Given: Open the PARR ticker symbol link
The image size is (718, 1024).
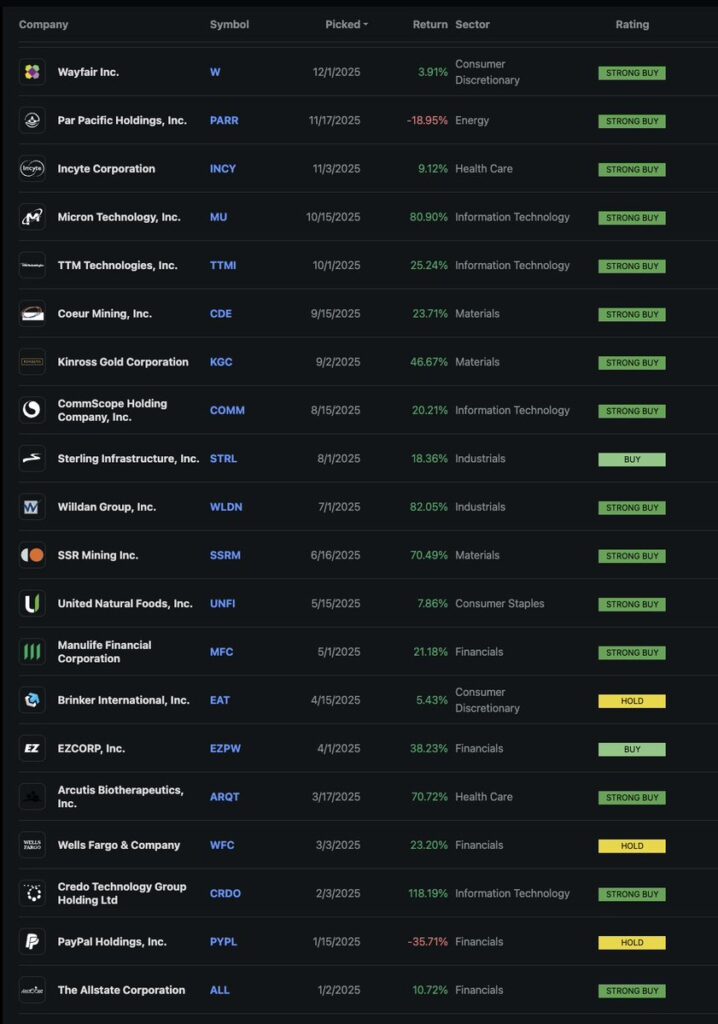Looking at the screenshot, I should 224,121.
